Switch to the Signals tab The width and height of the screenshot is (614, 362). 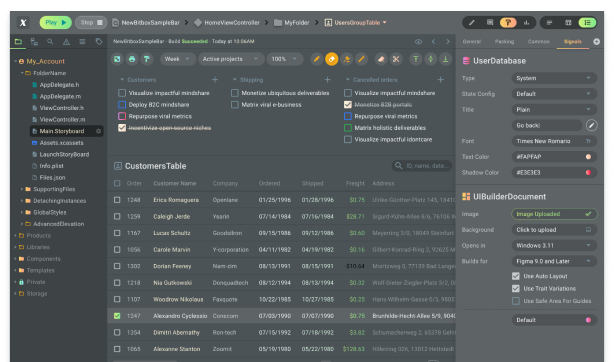coord(572,42)
